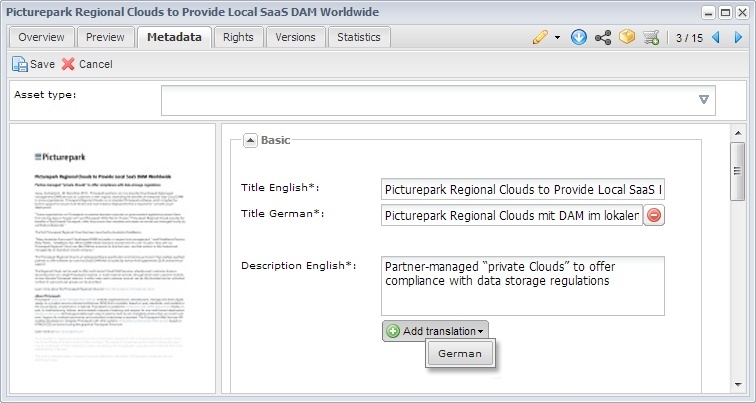Minimize the asset detail window
The height and width of the screenshot is (403, 756).
708,13
